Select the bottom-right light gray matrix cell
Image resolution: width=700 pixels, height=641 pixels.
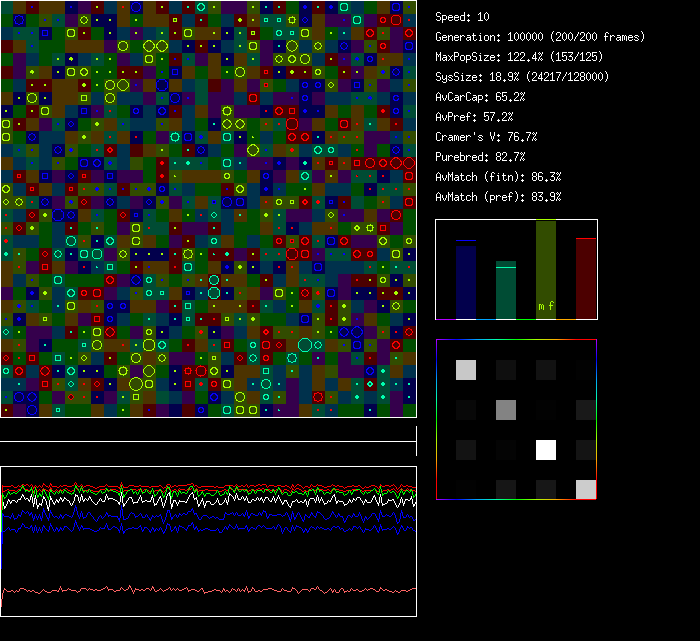(585, 489)
